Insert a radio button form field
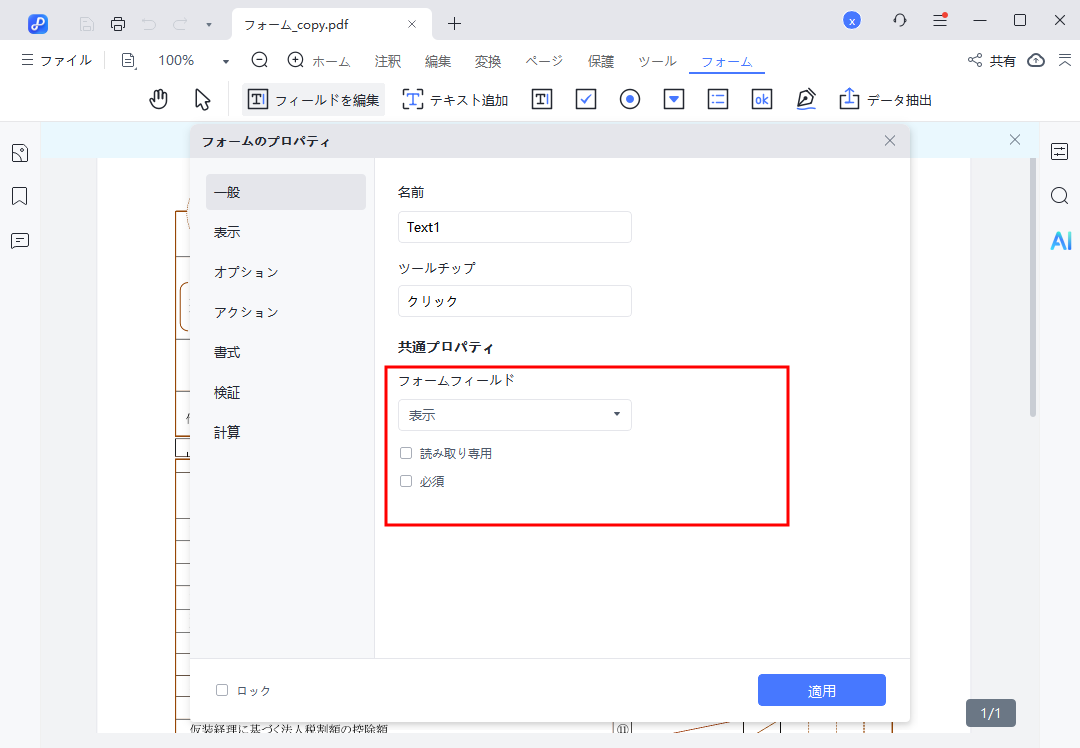The width and height of the screenshot is (1080, 748). (629, 99)
